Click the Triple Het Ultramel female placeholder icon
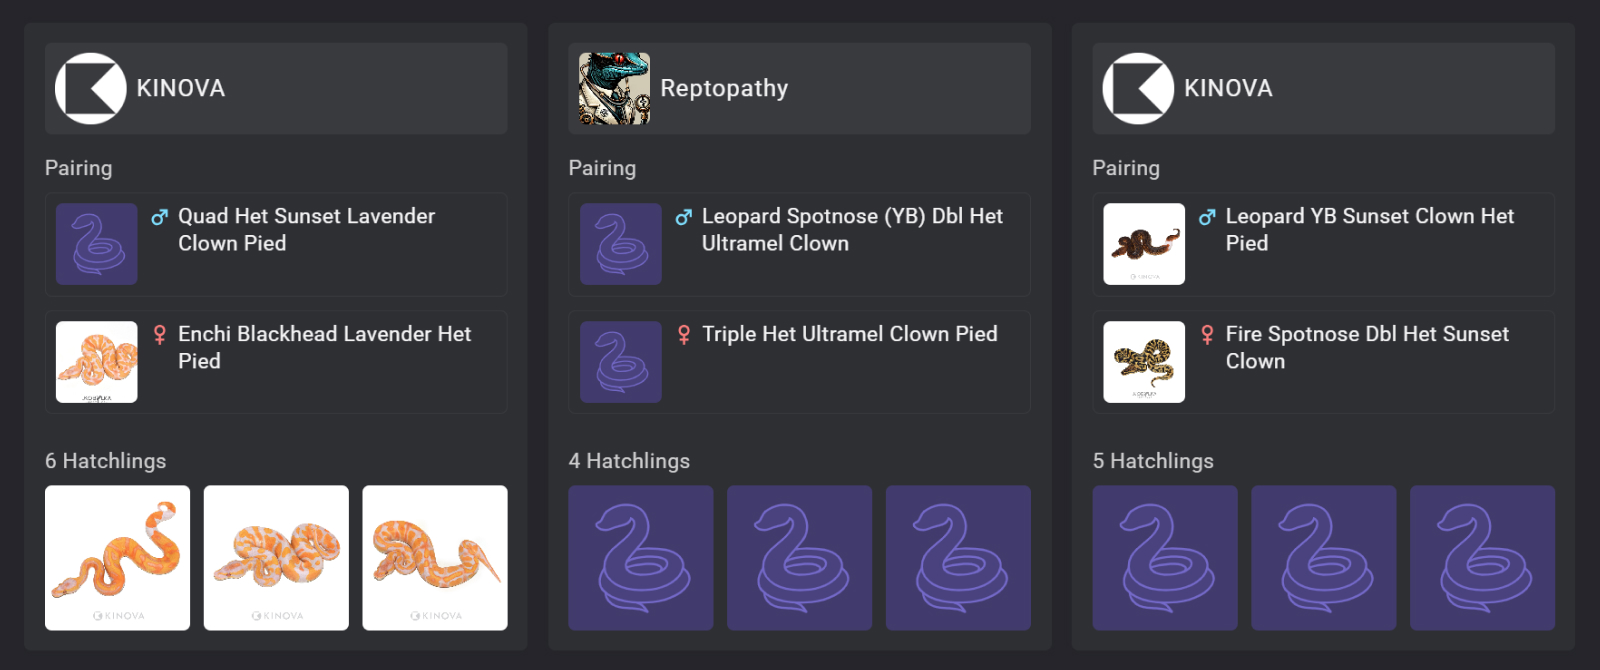Viewport: 1600px width, 670px height. (621, 362)
